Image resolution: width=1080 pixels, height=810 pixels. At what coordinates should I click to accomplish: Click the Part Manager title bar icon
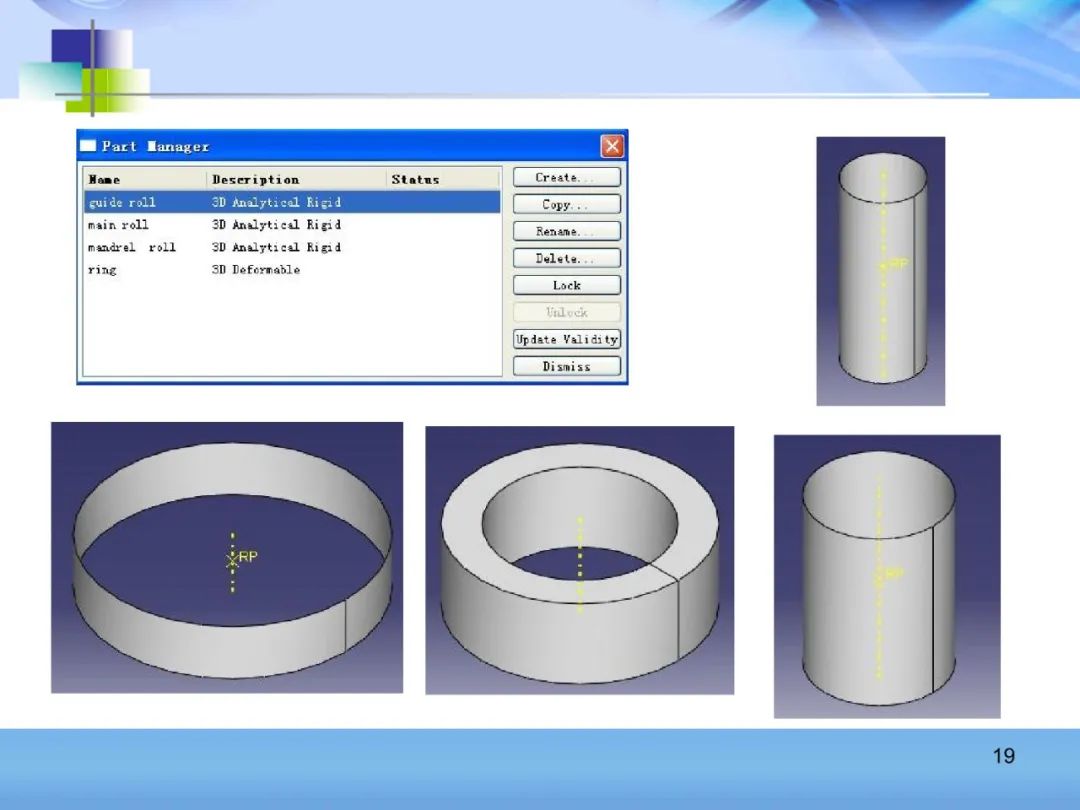point(89,146)
